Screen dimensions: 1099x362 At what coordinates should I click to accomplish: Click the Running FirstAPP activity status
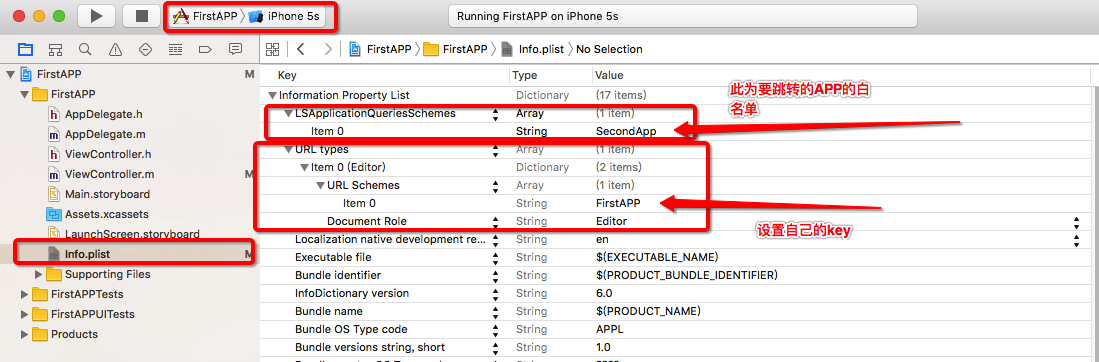tap(682, 16)
